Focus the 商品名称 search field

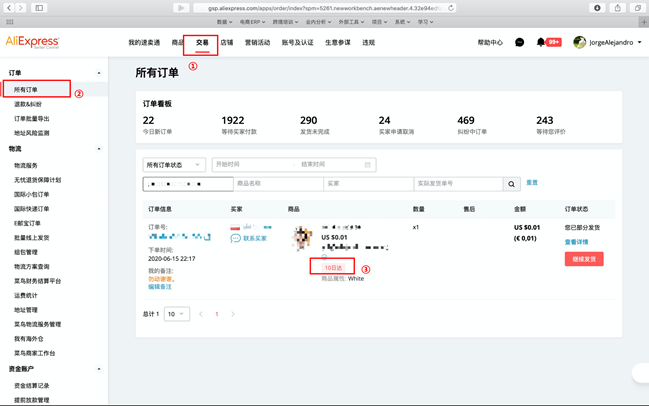pyautogui.click(x=278, y=184)
